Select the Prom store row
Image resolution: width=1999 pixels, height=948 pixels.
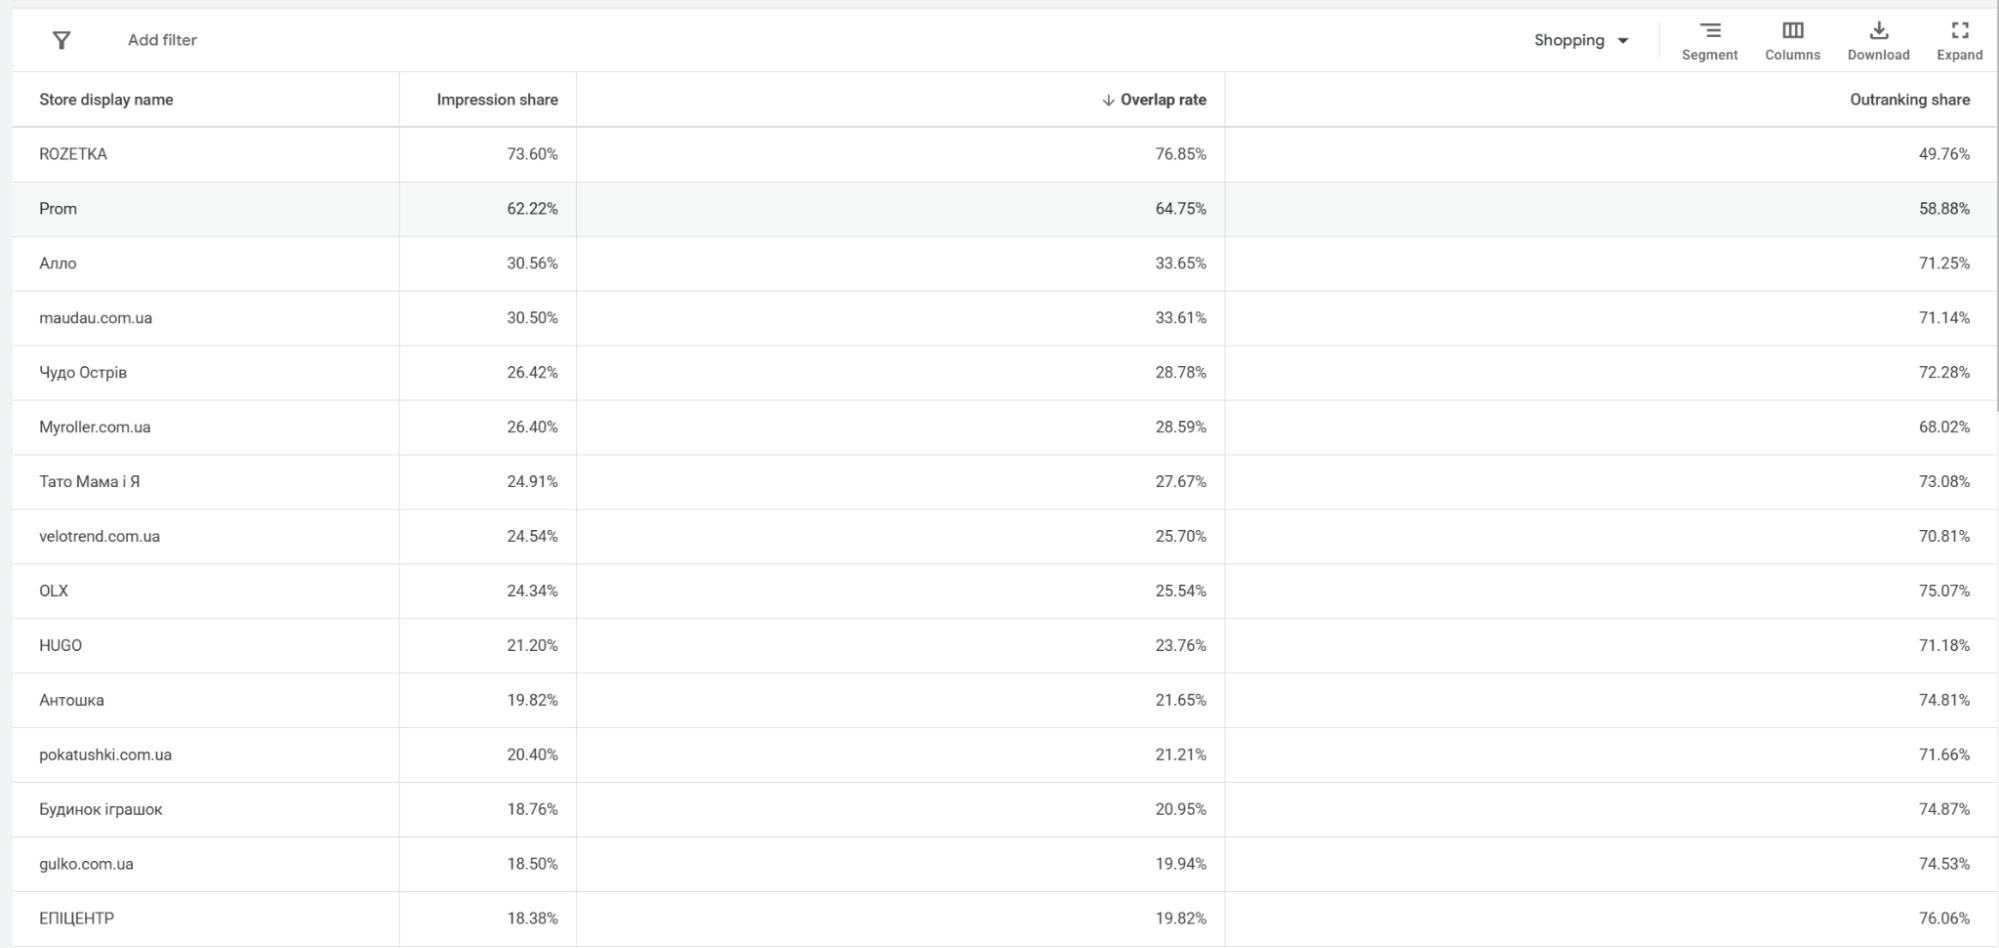pos(58,209)
